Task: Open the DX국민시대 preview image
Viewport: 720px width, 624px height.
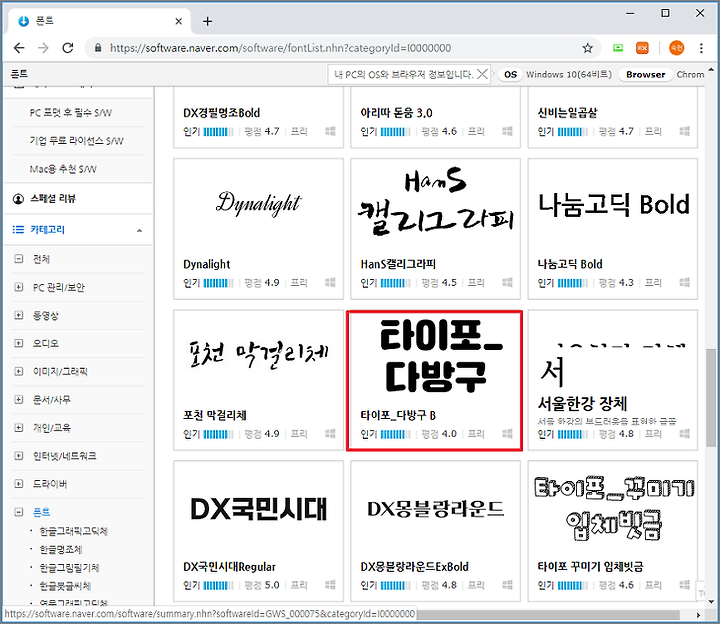Action: 259,509
